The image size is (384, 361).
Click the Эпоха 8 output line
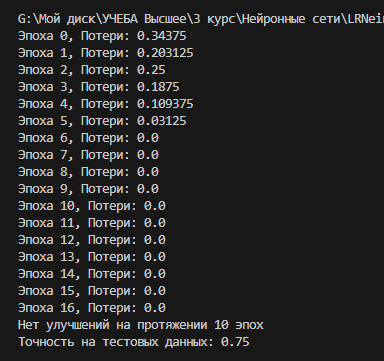click(88, 172)
